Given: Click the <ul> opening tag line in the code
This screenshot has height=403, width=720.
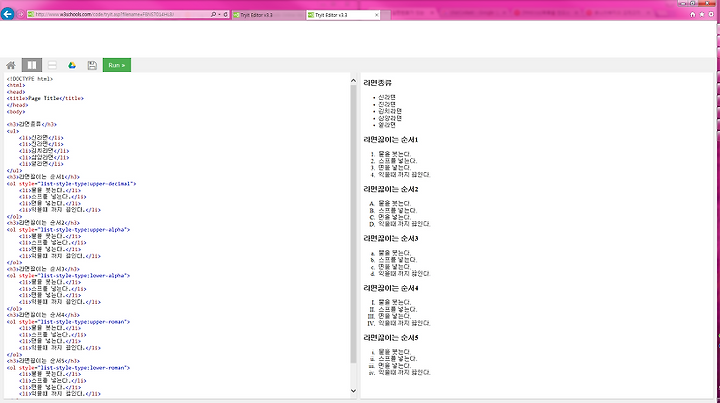Looking at the screenshot, I should point(13,131).
